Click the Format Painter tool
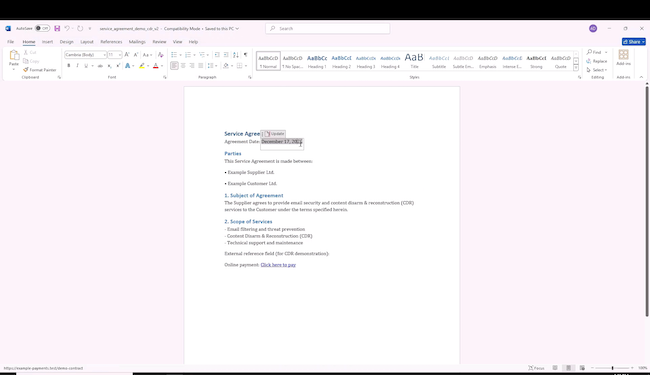The image size is (650, 375). tap(40, 70)
